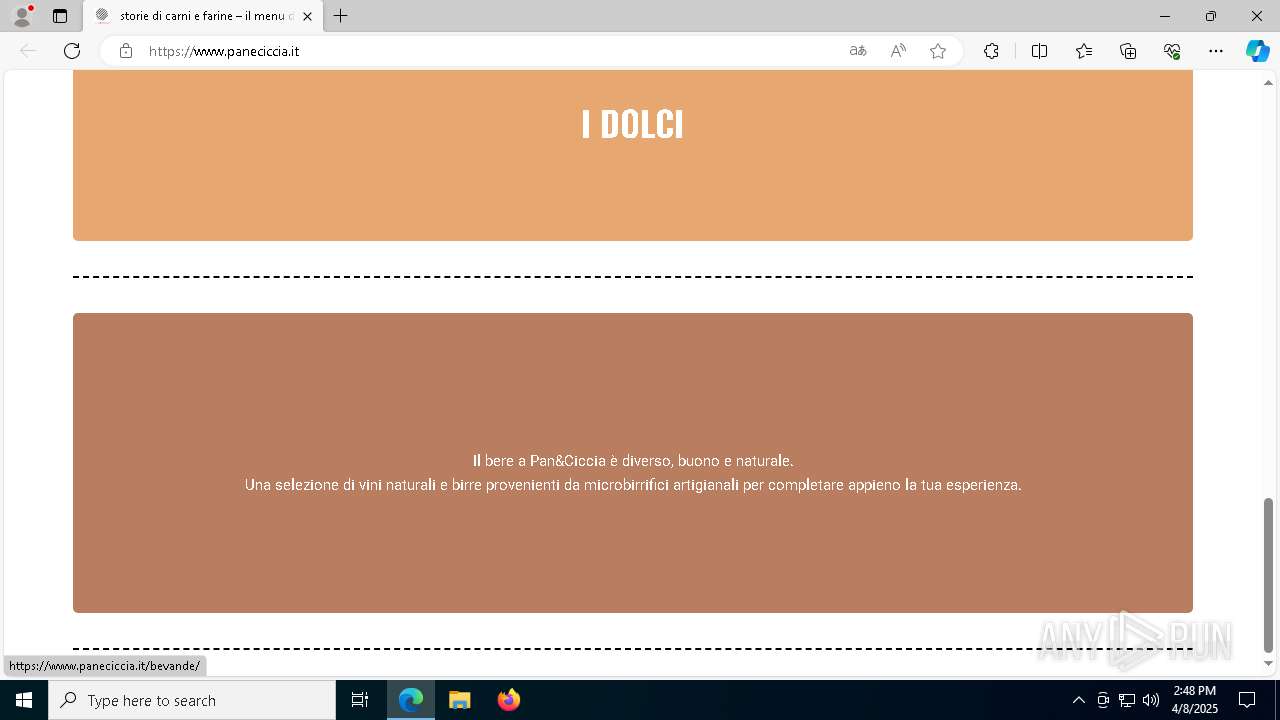Screen dimensions: 1280x720
Task: Open Task View on taskbar
Action: 360,700
